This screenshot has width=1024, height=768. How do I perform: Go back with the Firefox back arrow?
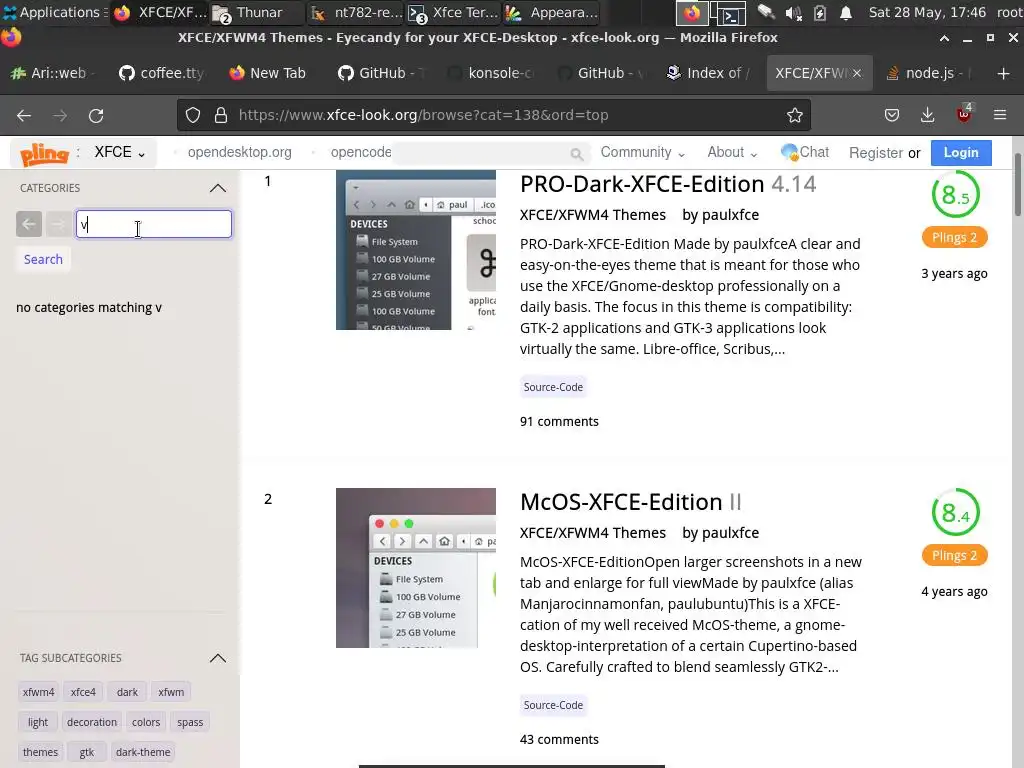(24, 116)
